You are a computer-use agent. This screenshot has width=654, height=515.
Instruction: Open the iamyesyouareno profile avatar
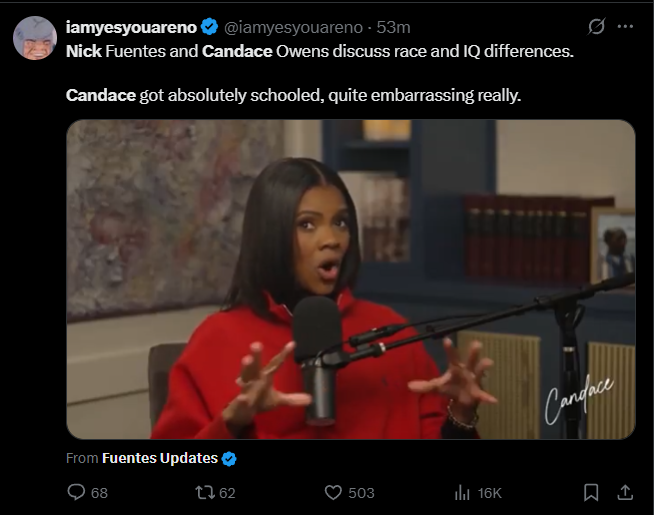(35, 38)
